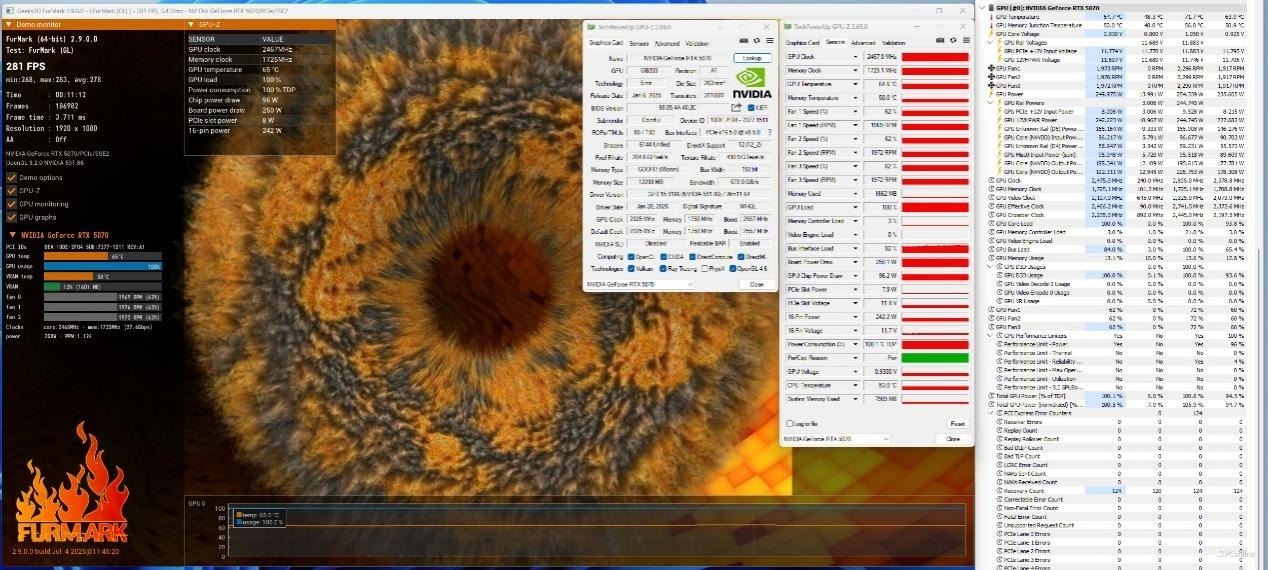Click GPU usage blue bar in FurMark
This screenshot has width=1268, height=570.
[104, 266]
